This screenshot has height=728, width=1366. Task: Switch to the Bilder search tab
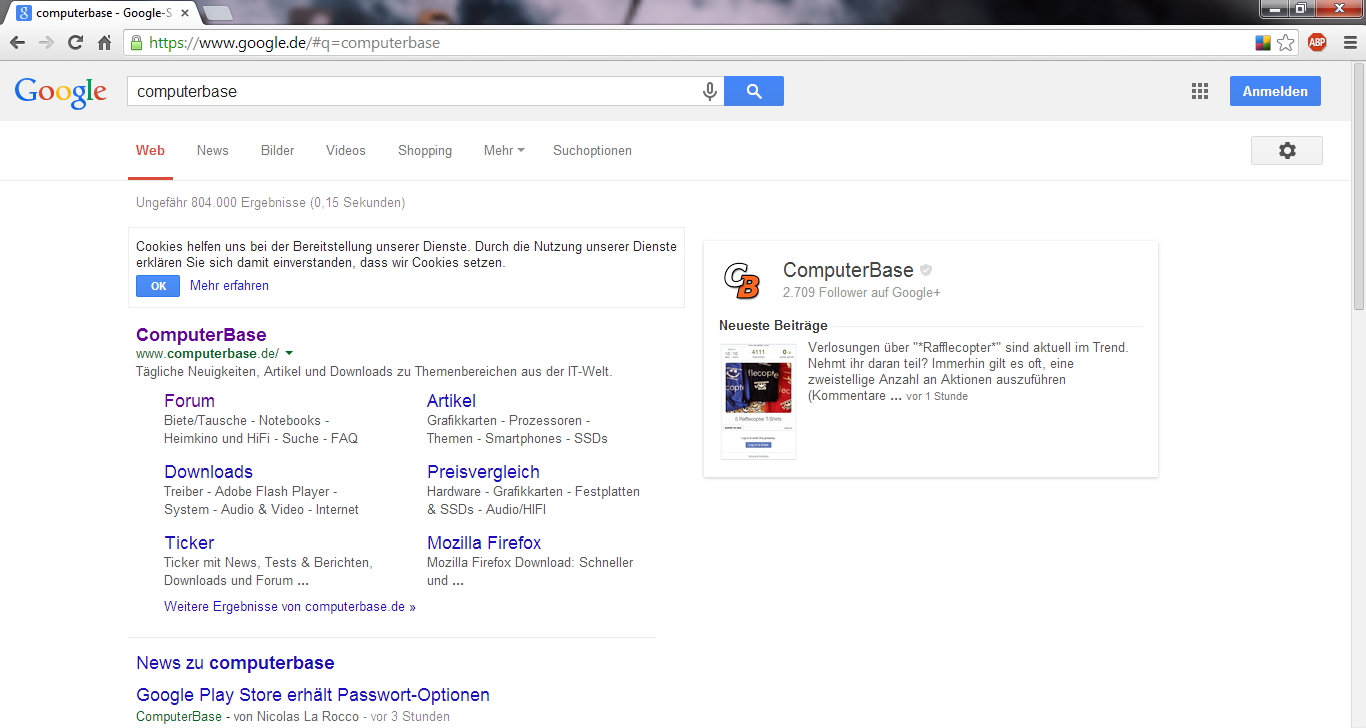click(277, 151)
